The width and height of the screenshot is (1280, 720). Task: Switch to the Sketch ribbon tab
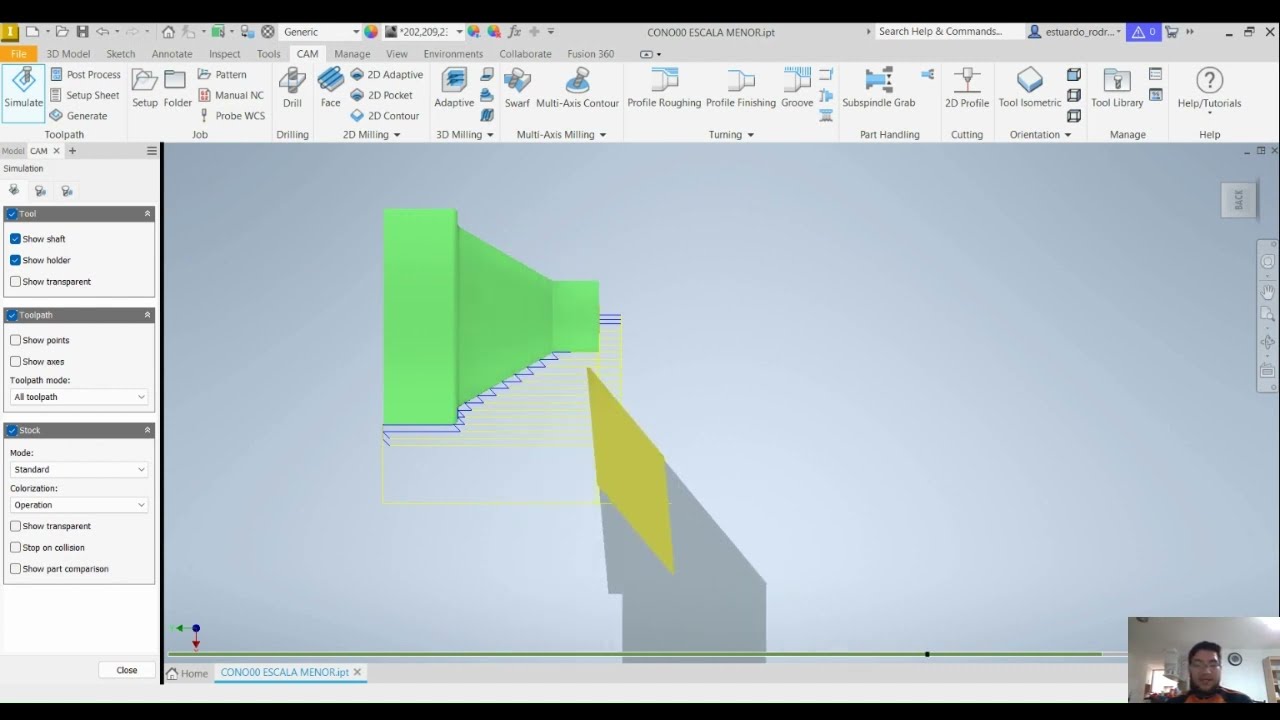tap(121, 54)
